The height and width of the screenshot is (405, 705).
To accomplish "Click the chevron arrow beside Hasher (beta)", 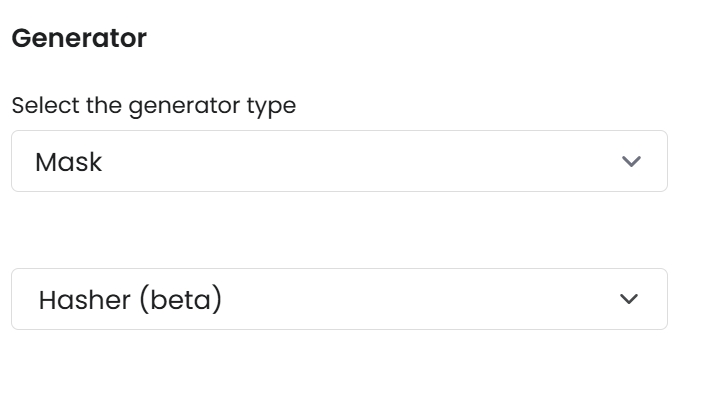I will pyautogui.click(x=629, y=299).
